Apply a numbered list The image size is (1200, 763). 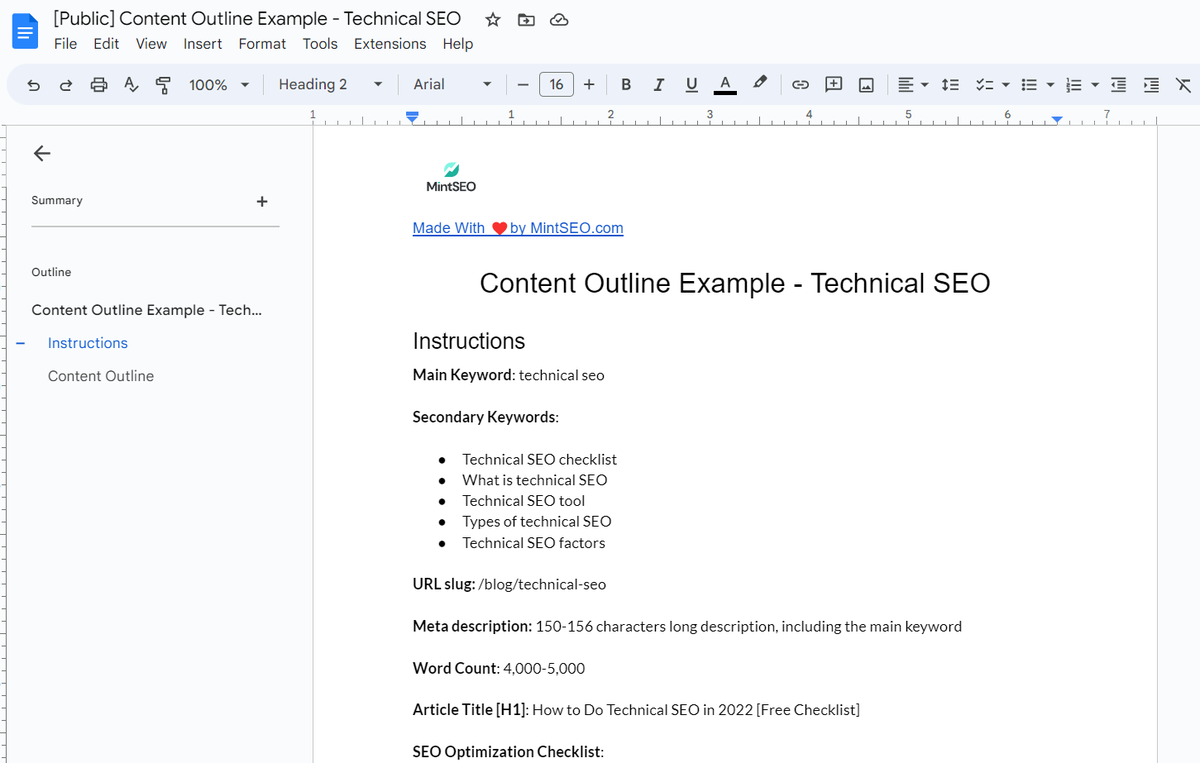point(1074,85)
